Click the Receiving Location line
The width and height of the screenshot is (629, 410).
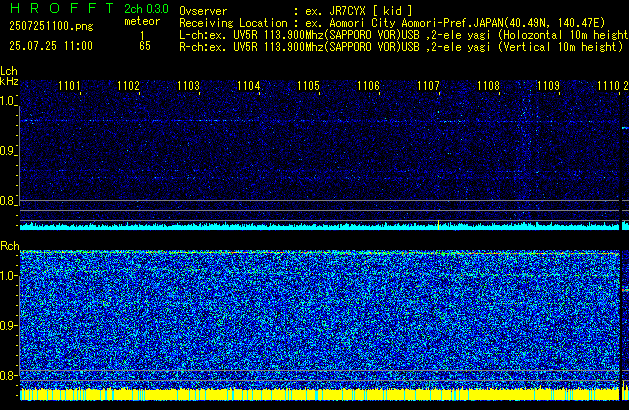[x=392, y=23]
